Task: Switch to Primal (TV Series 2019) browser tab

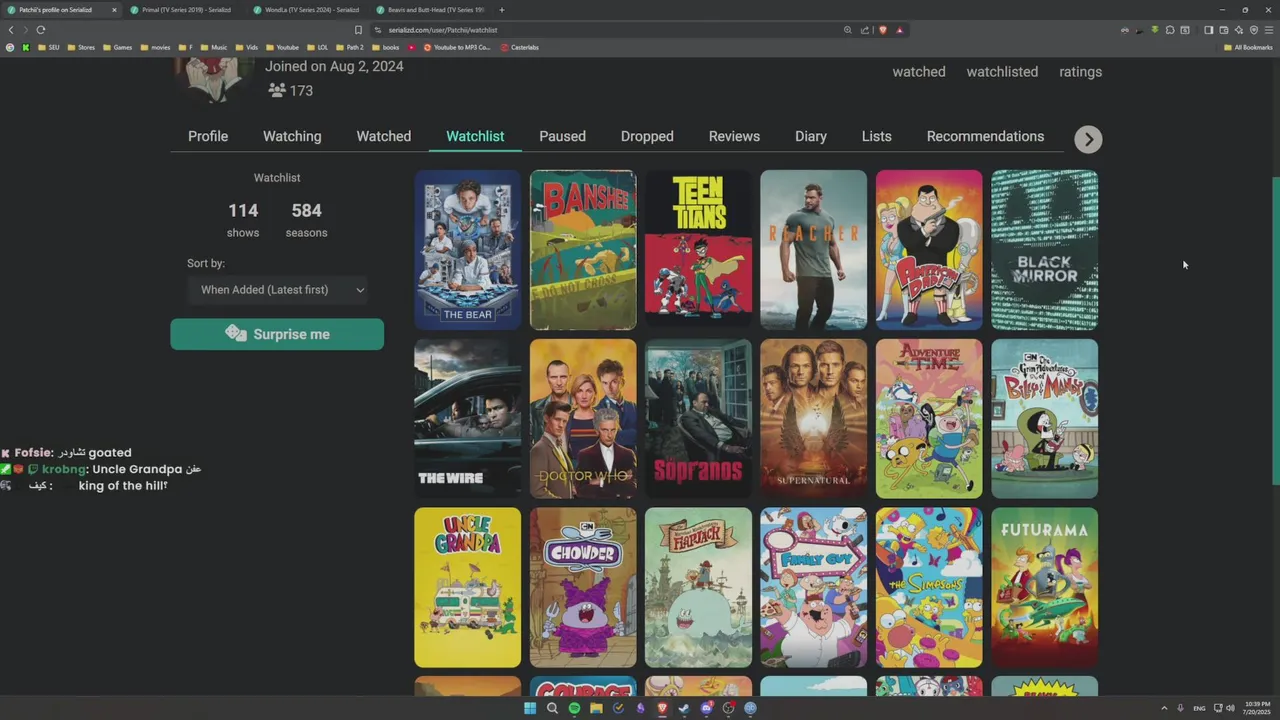Action: [x=184, y=10]
